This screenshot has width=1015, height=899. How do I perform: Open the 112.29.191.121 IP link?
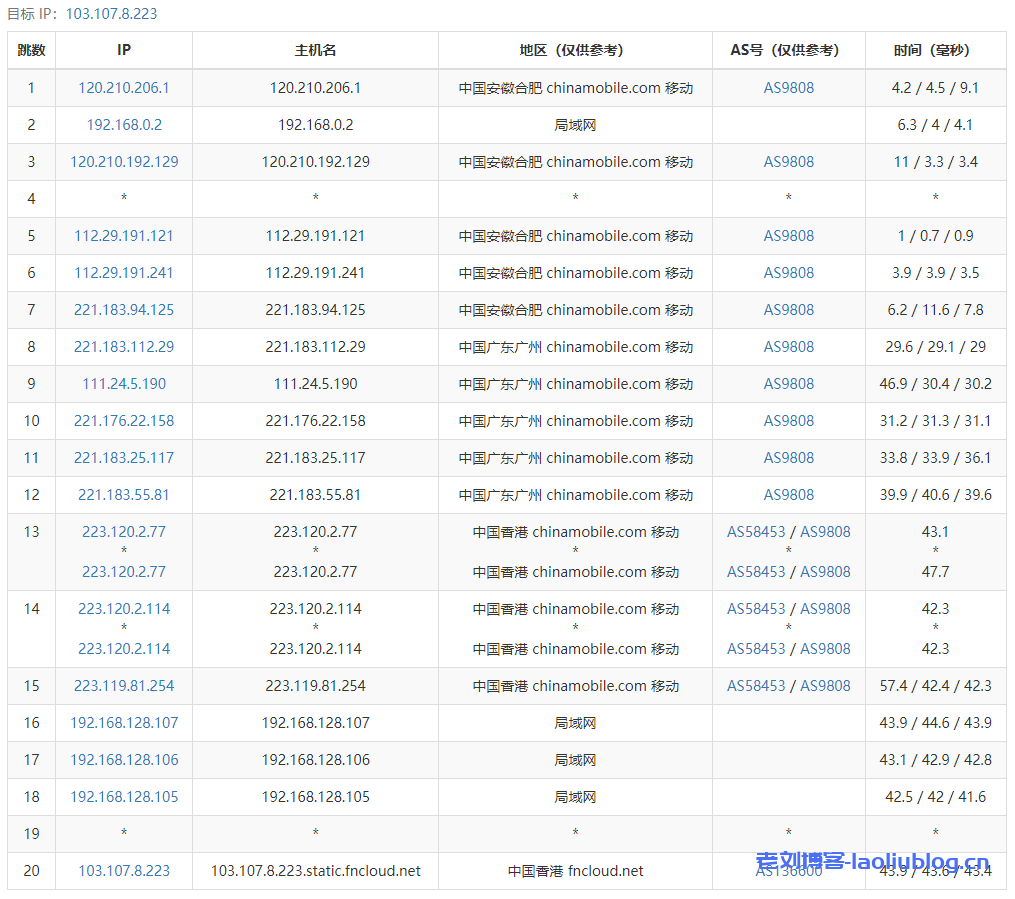click(x=124, y=236)
